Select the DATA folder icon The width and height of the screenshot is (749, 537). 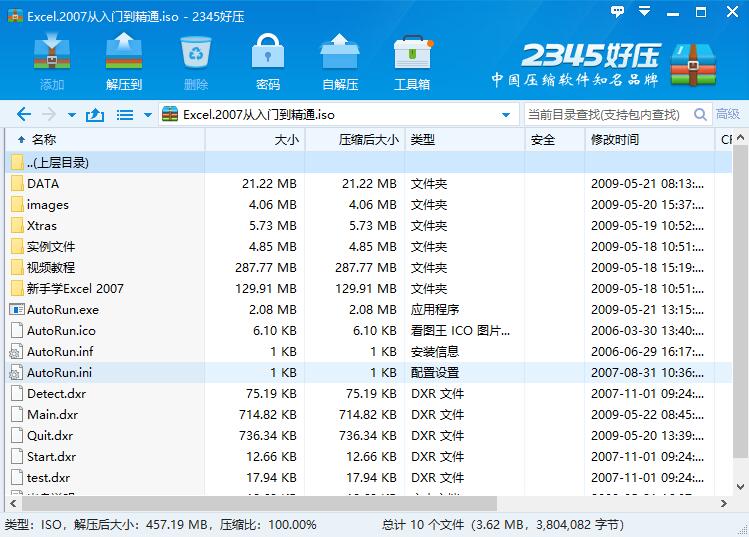[x=17, y=183]
